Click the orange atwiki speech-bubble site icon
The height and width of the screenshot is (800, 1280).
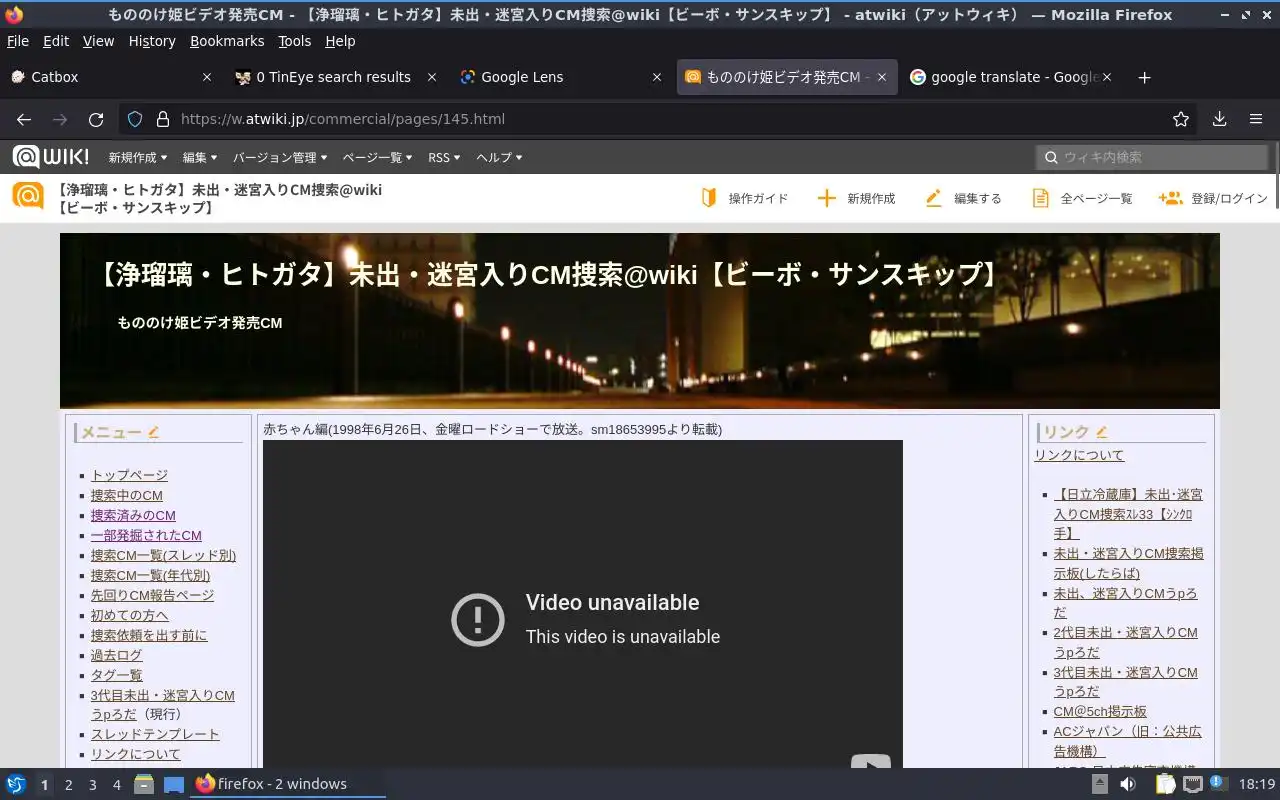[28, 196]
